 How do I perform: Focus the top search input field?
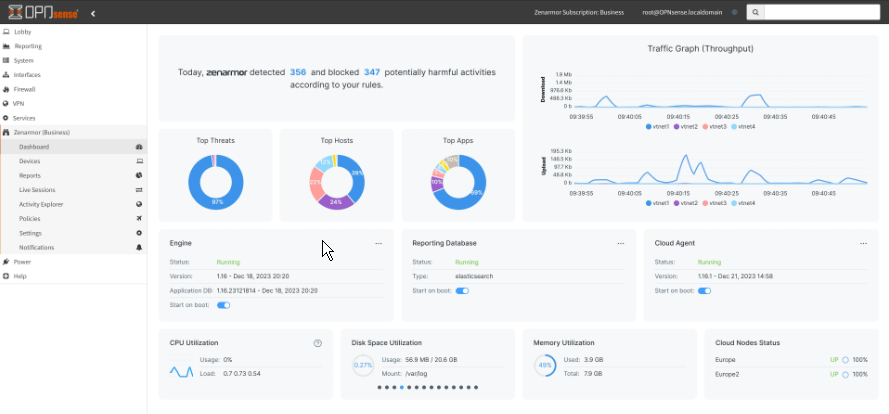[822, 12]
